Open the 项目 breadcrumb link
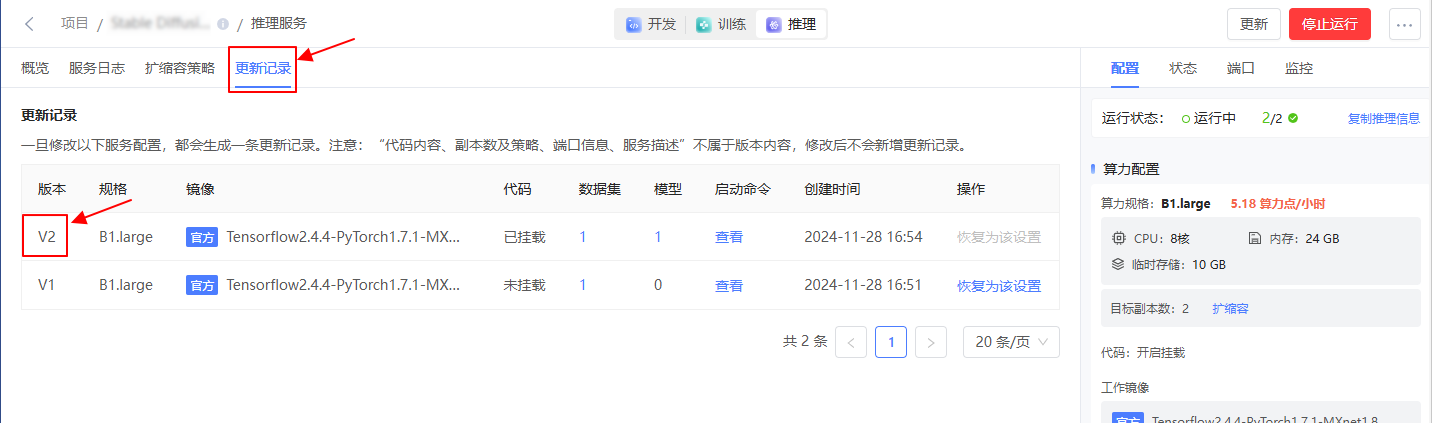The image size is (1432, 423). pos(74,24)
